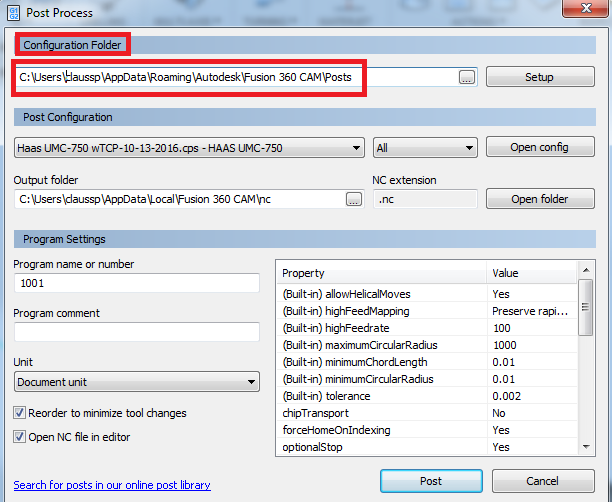Click the tolerance value 0.002
This screenshot has height=502, width=612.
532,396
